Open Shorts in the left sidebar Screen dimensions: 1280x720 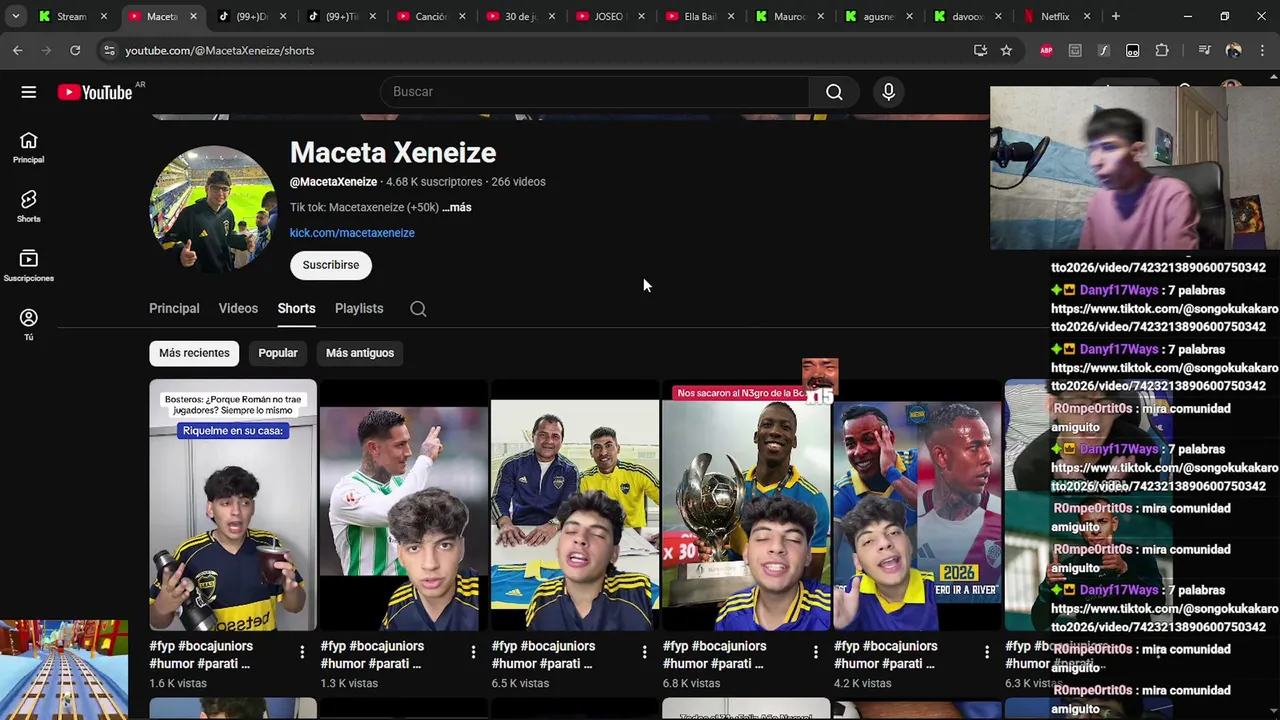tap(28, 207)
